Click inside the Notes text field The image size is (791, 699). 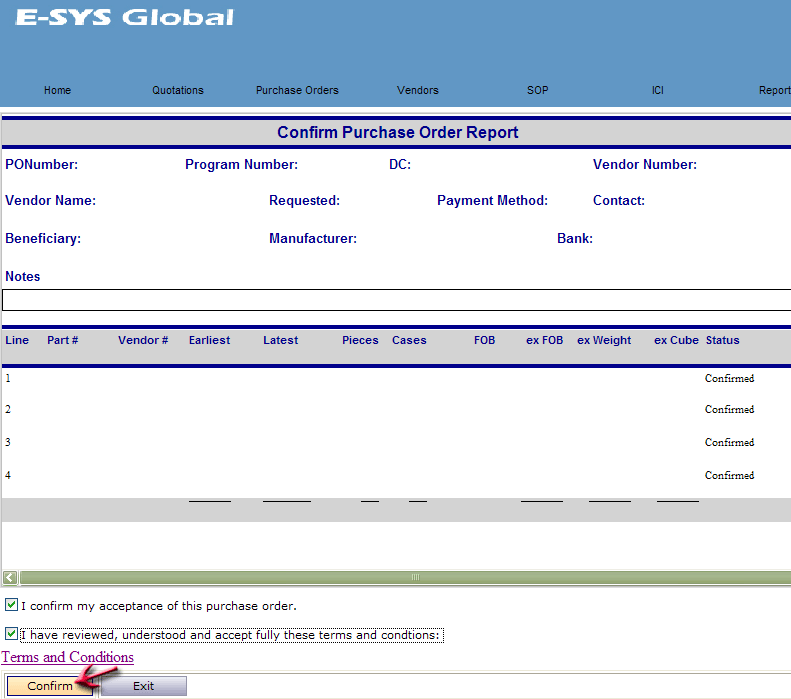point(397,300)
